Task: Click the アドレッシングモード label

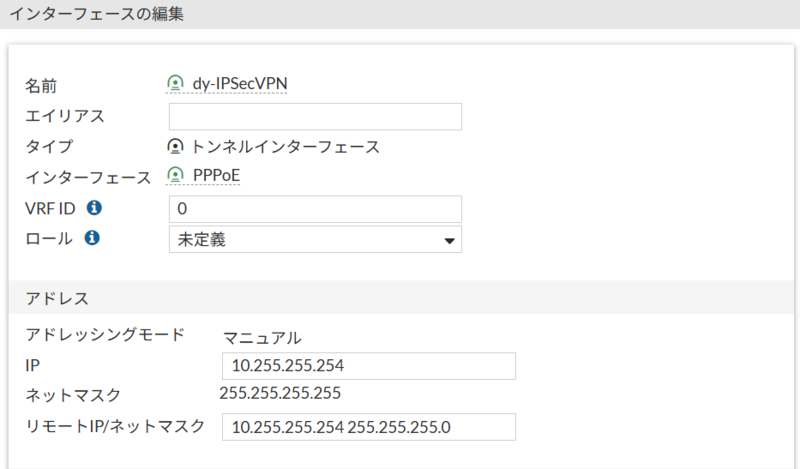Action: pyautogui.click(x=105, y=335)
